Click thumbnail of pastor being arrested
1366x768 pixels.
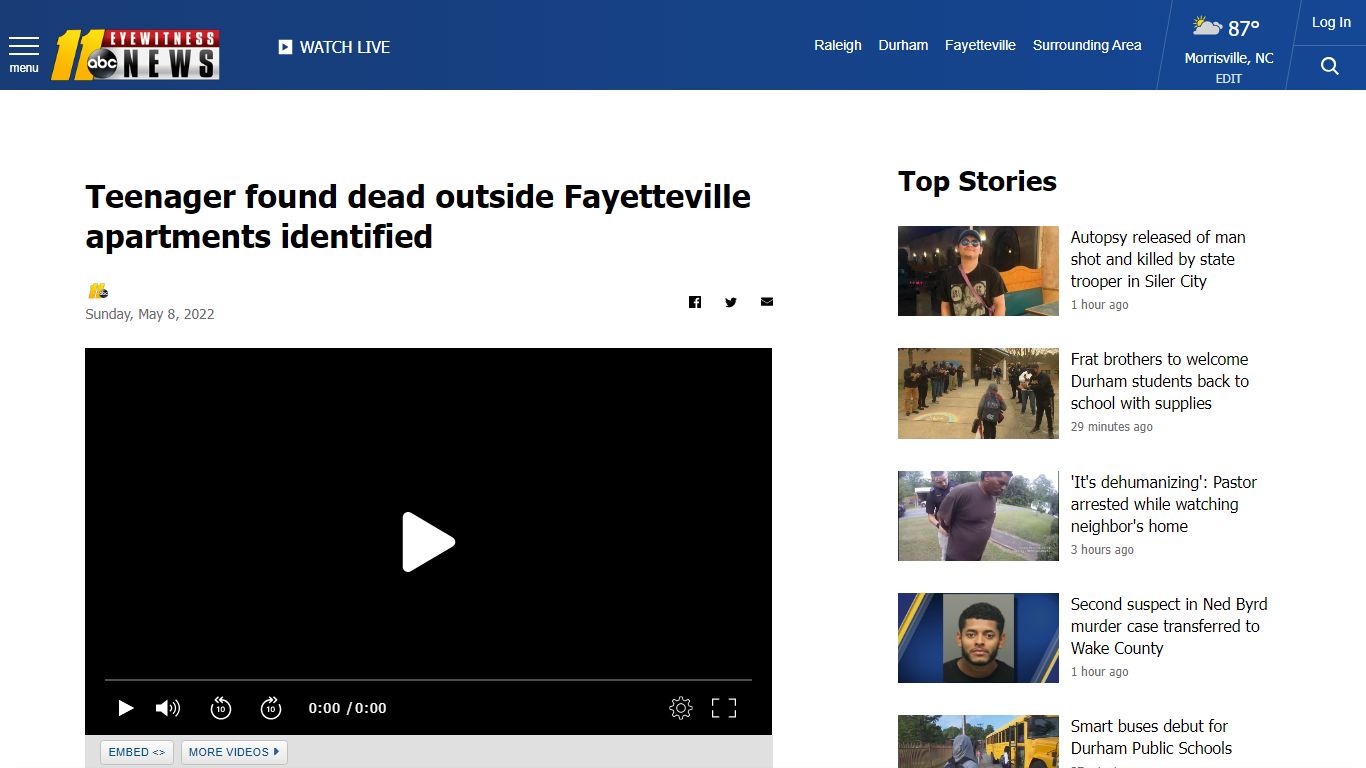click(x=978, y=516)
